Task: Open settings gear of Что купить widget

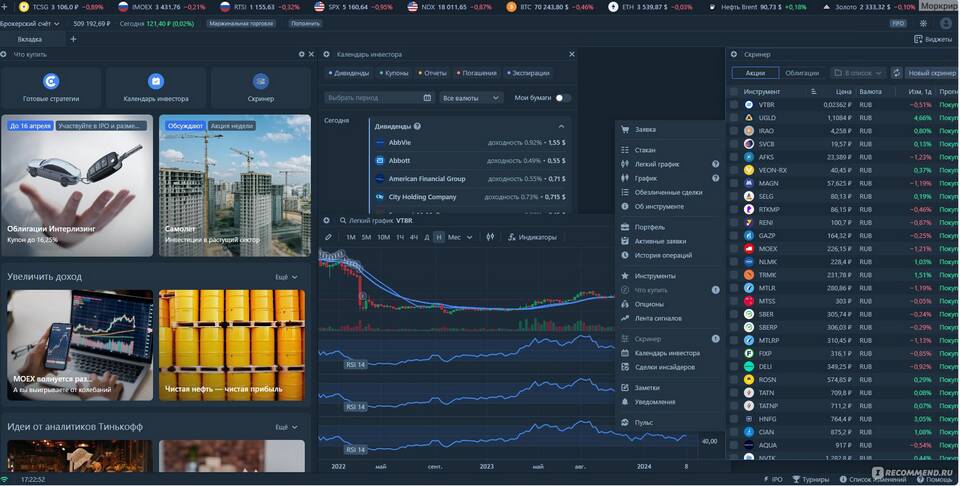Action: [301, 54]
